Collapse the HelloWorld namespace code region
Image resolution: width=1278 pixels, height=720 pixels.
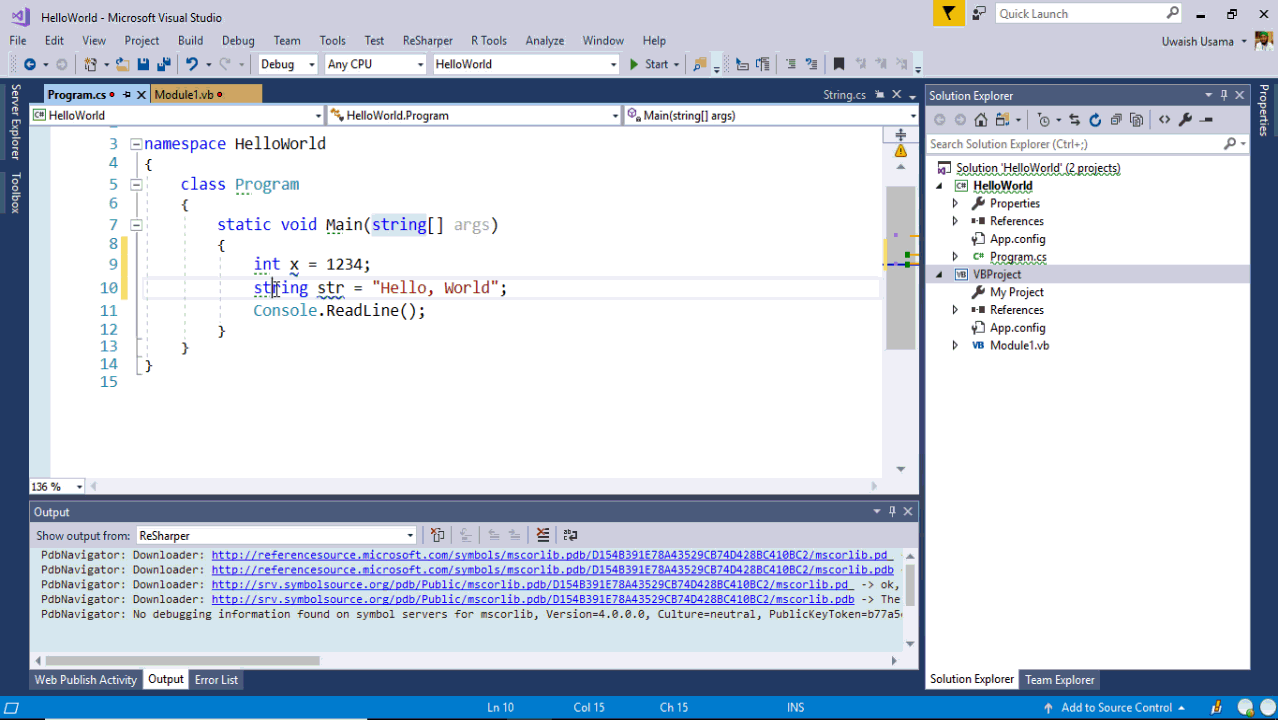pos(135,143)
